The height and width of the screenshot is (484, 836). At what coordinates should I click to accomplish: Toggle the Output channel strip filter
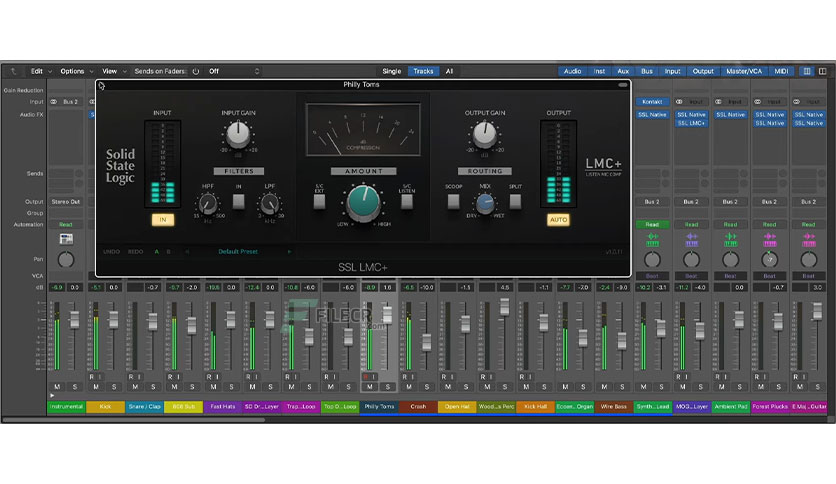click(703, 71)
